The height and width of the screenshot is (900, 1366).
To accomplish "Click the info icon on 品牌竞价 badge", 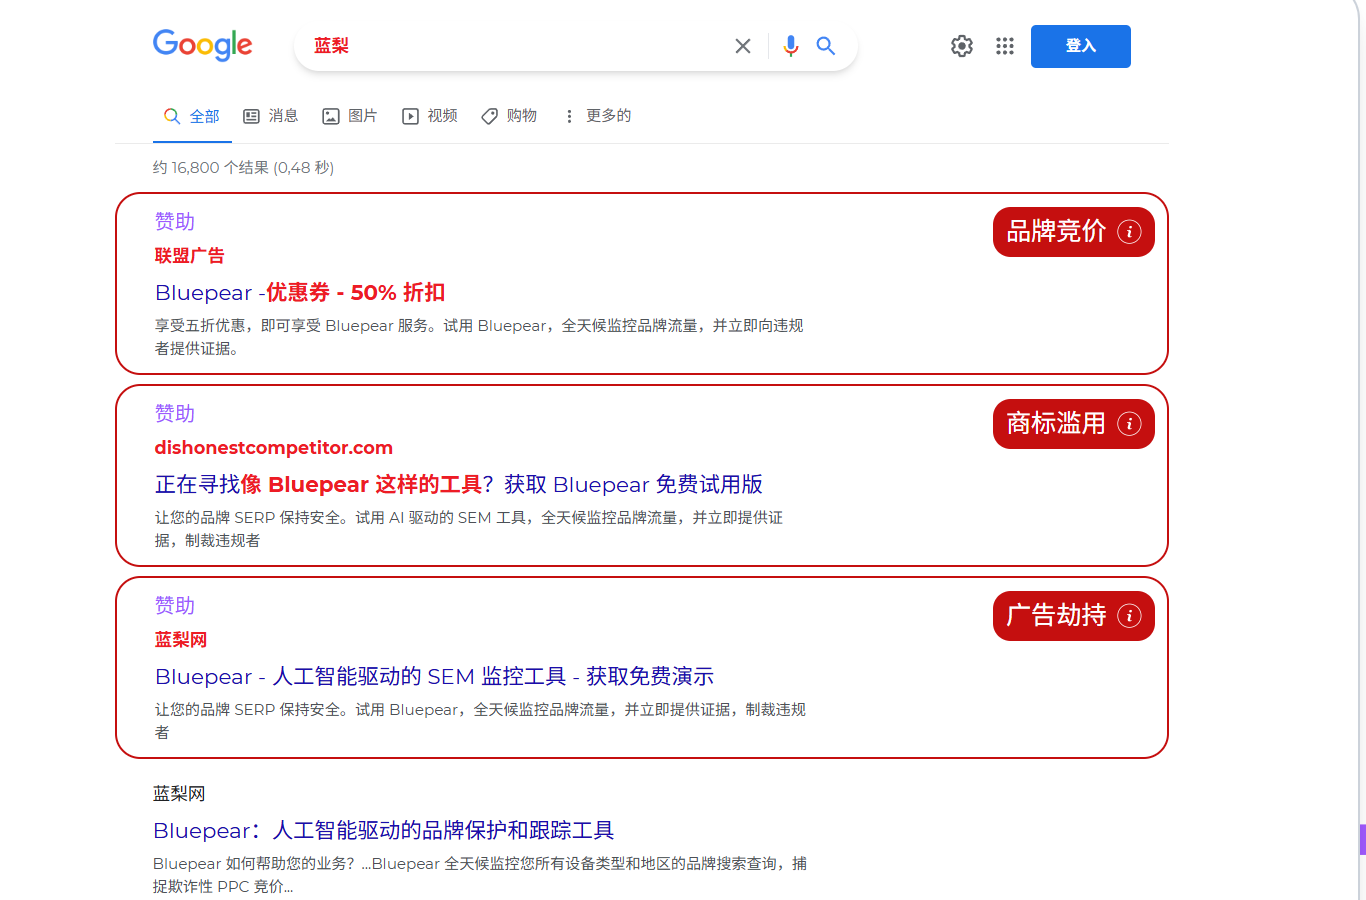I will pos(1129,232).
